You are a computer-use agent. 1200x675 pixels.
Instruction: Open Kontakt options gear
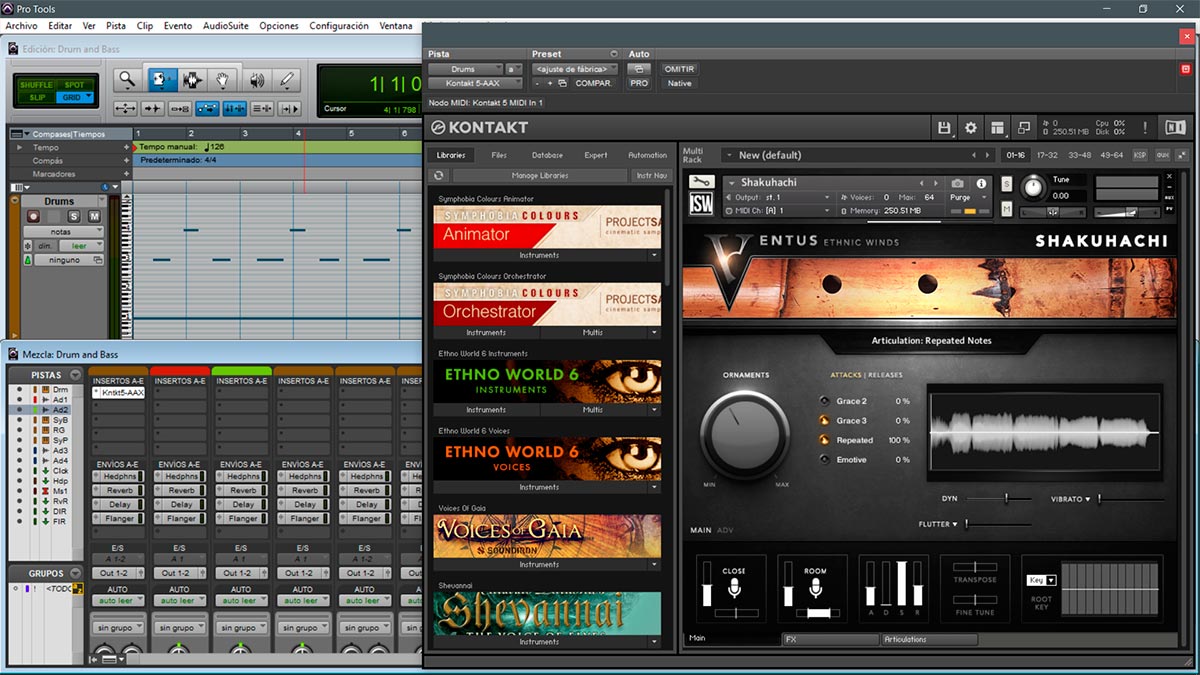970,127
